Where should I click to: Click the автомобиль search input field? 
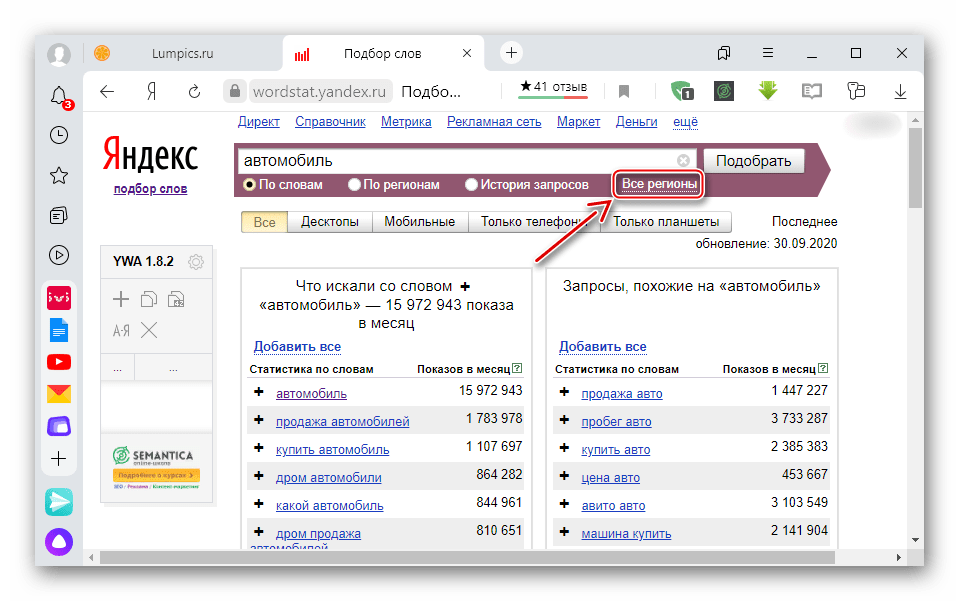(400, 160)
